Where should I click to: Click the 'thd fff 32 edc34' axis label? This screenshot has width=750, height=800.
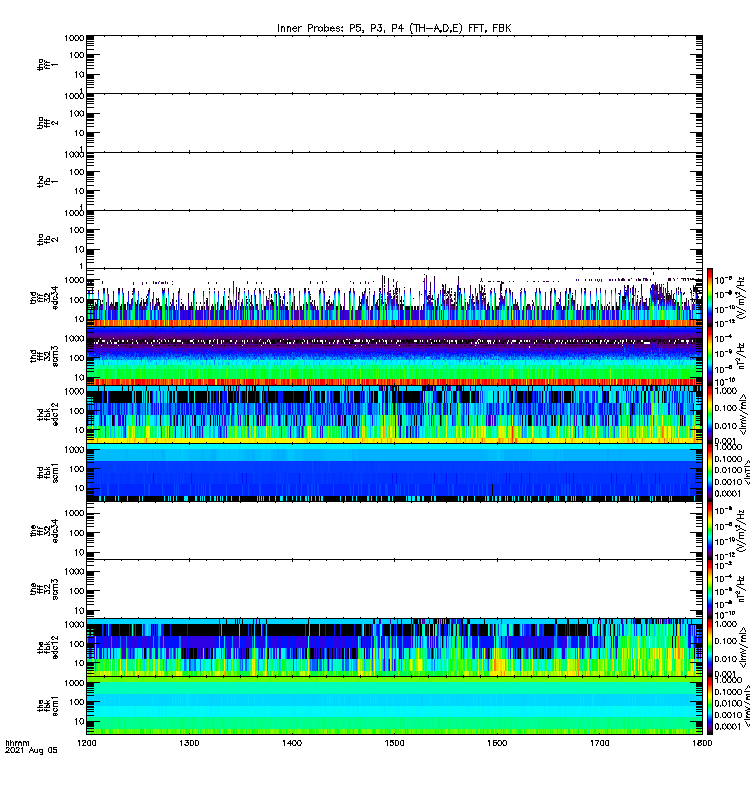click(x=44, y=297)
